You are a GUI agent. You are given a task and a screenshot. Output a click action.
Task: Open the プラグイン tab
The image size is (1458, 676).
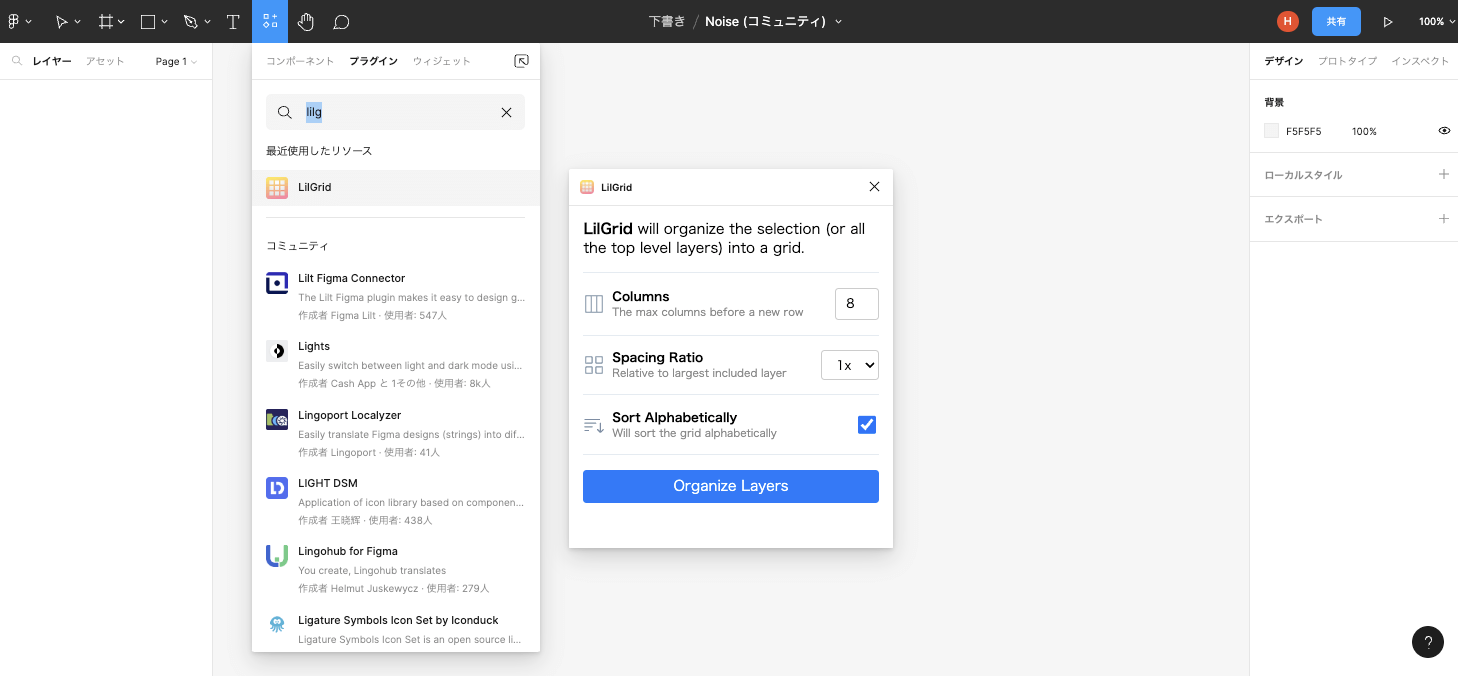pos(374,61)
